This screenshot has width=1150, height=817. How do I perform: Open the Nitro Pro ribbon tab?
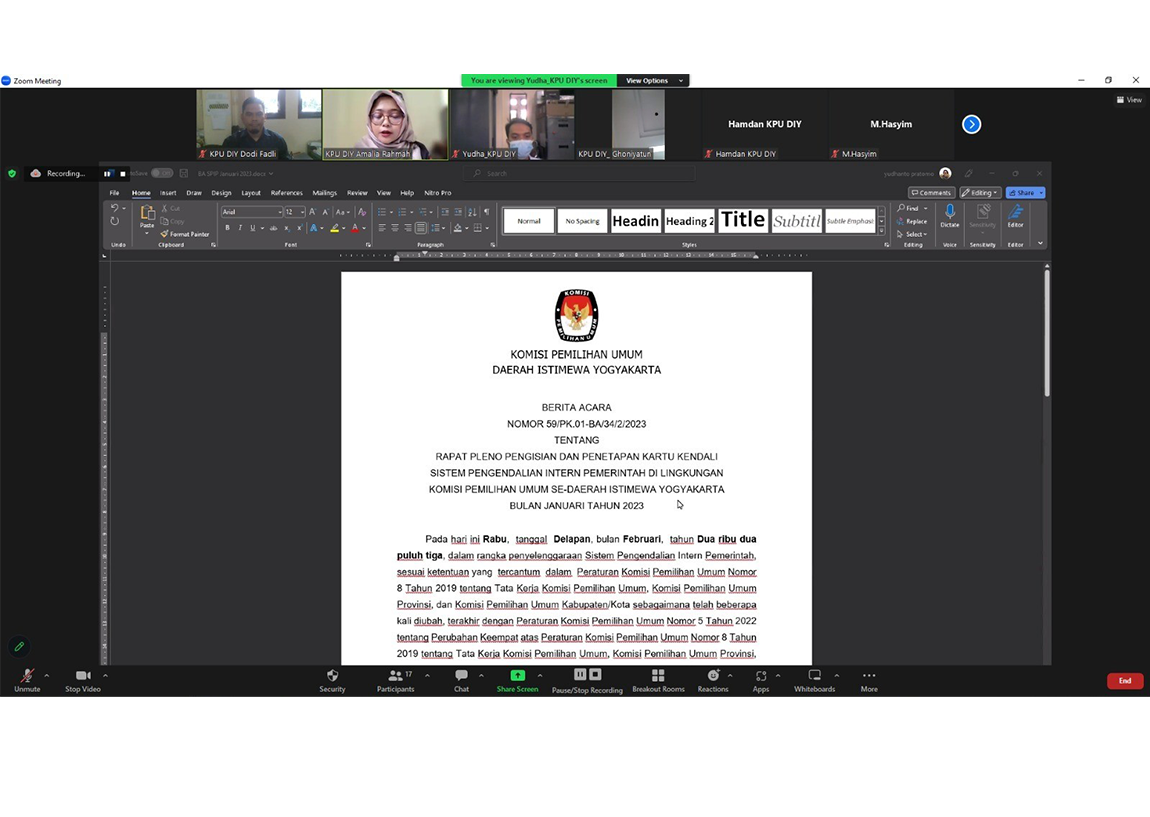[x=437, y=193]
